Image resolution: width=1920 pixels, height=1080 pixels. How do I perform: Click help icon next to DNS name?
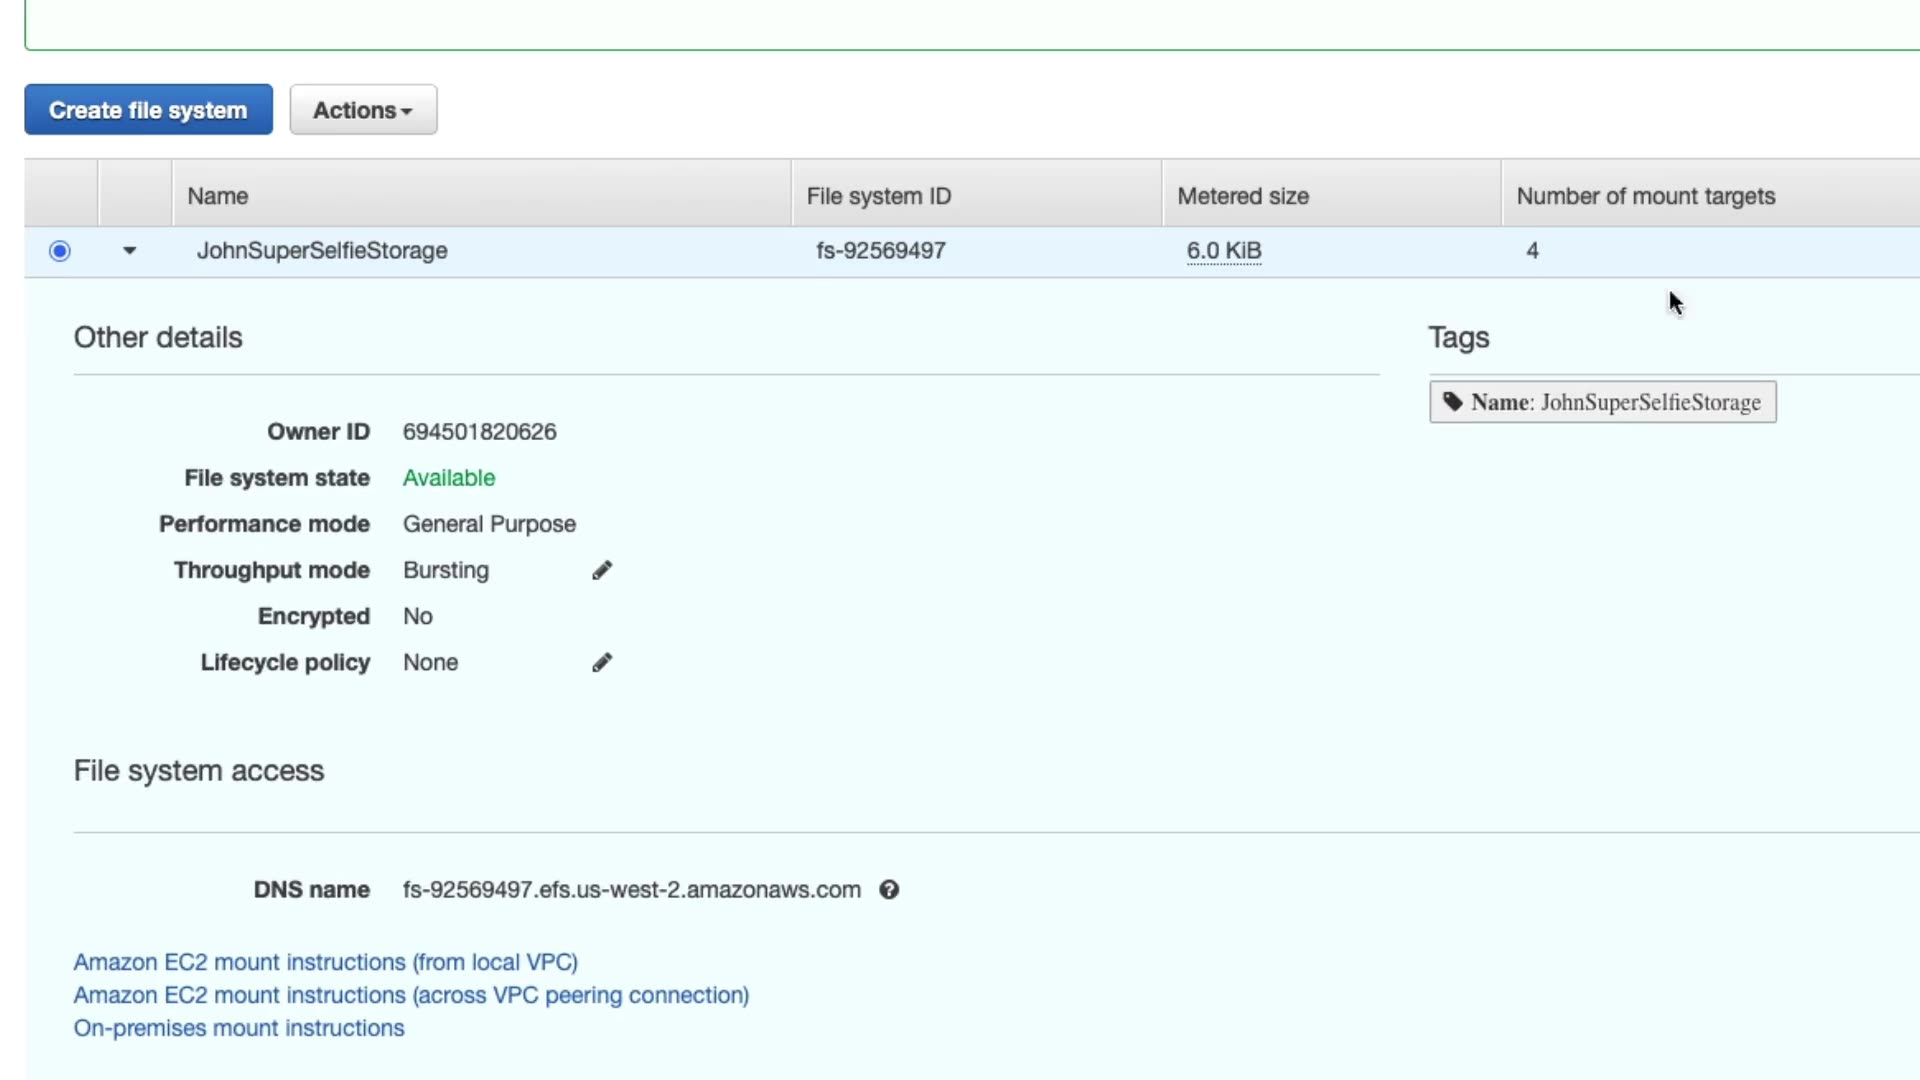(x=889, y=890)
